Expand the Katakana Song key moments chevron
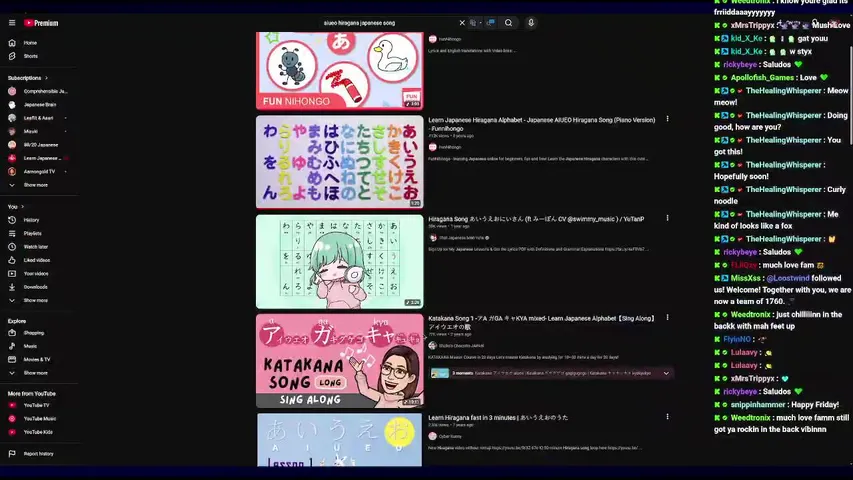Image resolution: width=853 pixels, height=480 pixels. point(666,373)
